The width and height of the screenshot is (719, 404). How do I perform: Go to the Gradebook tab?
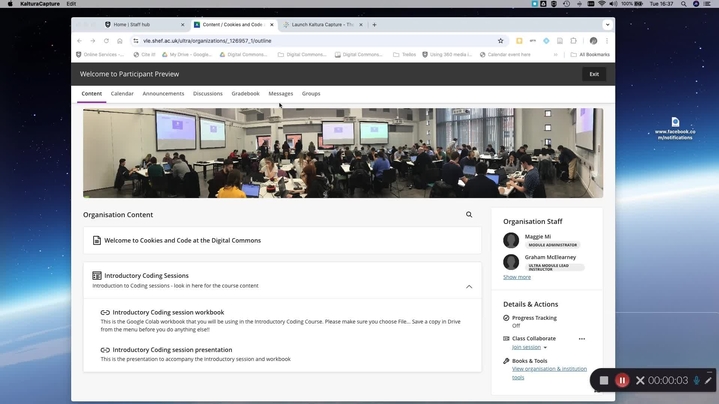(x=245, y=94)
